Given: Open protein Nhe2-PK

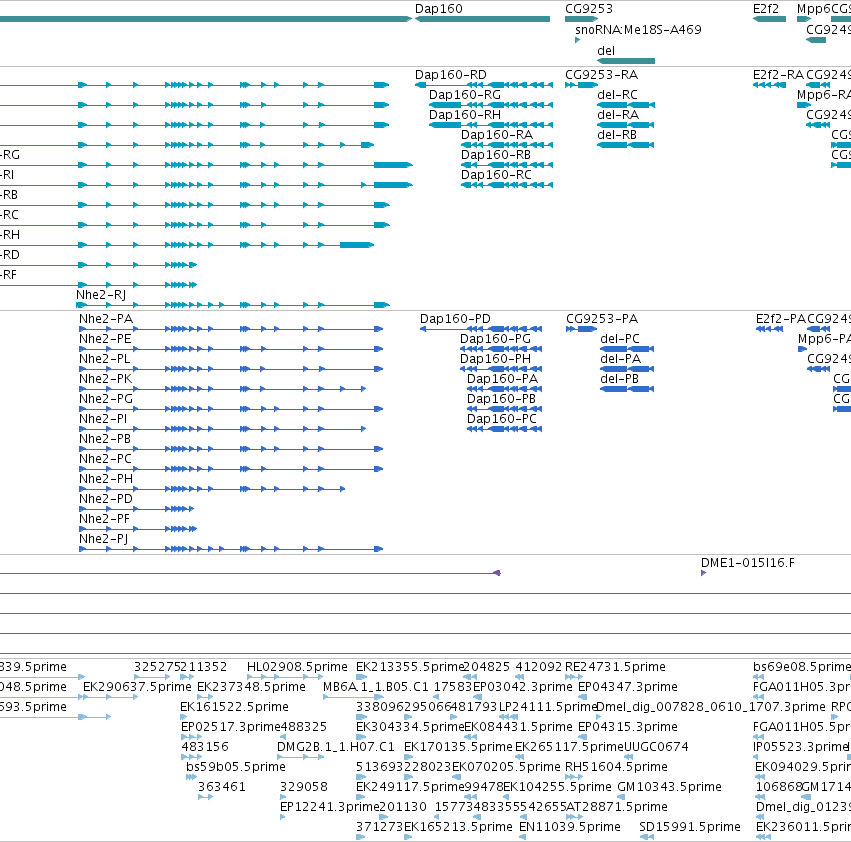Looking at the screenshot, I should (105, 379).
